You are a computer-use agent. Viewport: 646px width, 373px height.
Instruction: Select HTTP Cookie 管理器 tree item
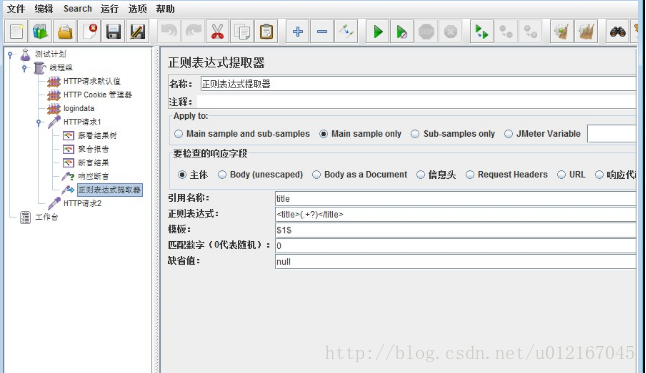[97, 95]
